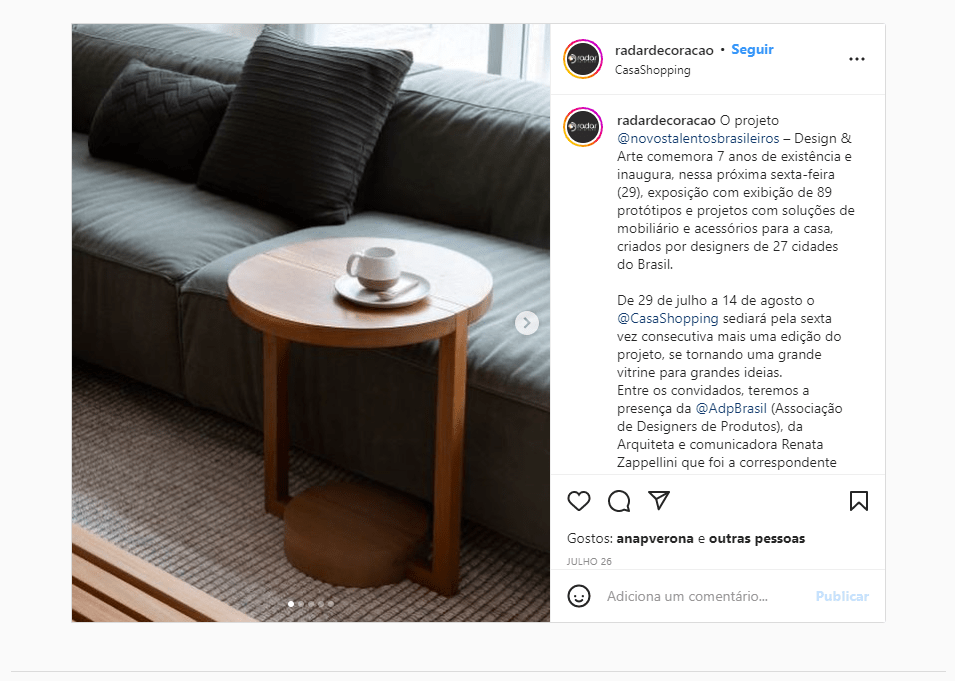Click radardecoracao avatar beside the caption
The width and height of the screenshot is (955, 681).
coord(583,127)
